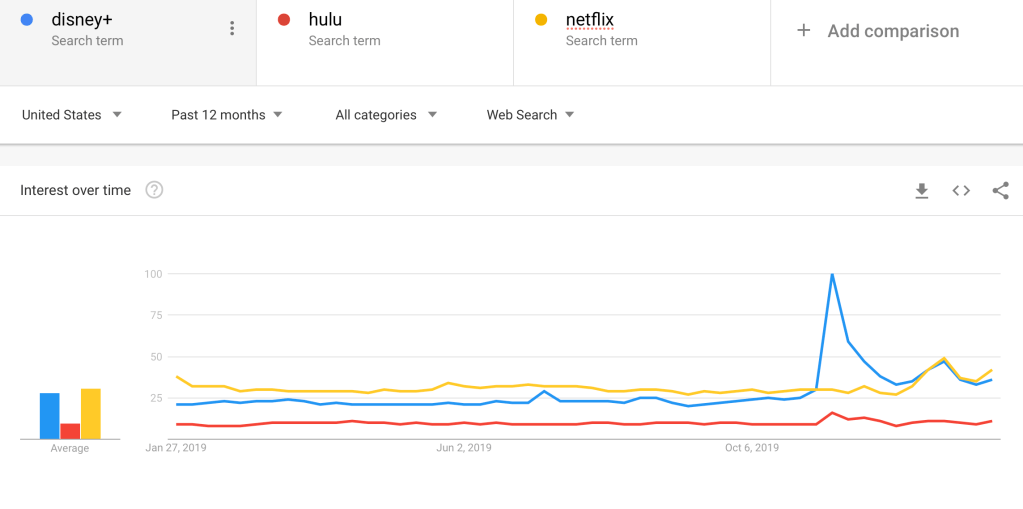
Task: Click the yellow netflix average bar
Action: point(91,414)
